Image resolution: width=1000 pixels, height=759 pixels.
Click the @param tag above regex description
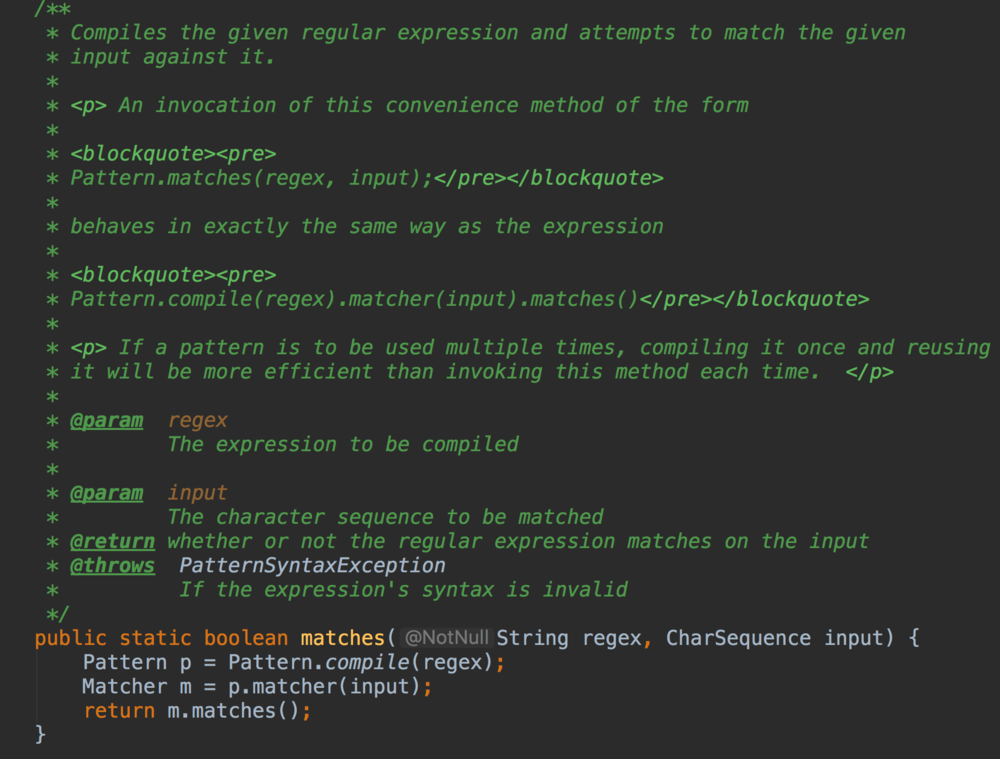tap(106, 420)
